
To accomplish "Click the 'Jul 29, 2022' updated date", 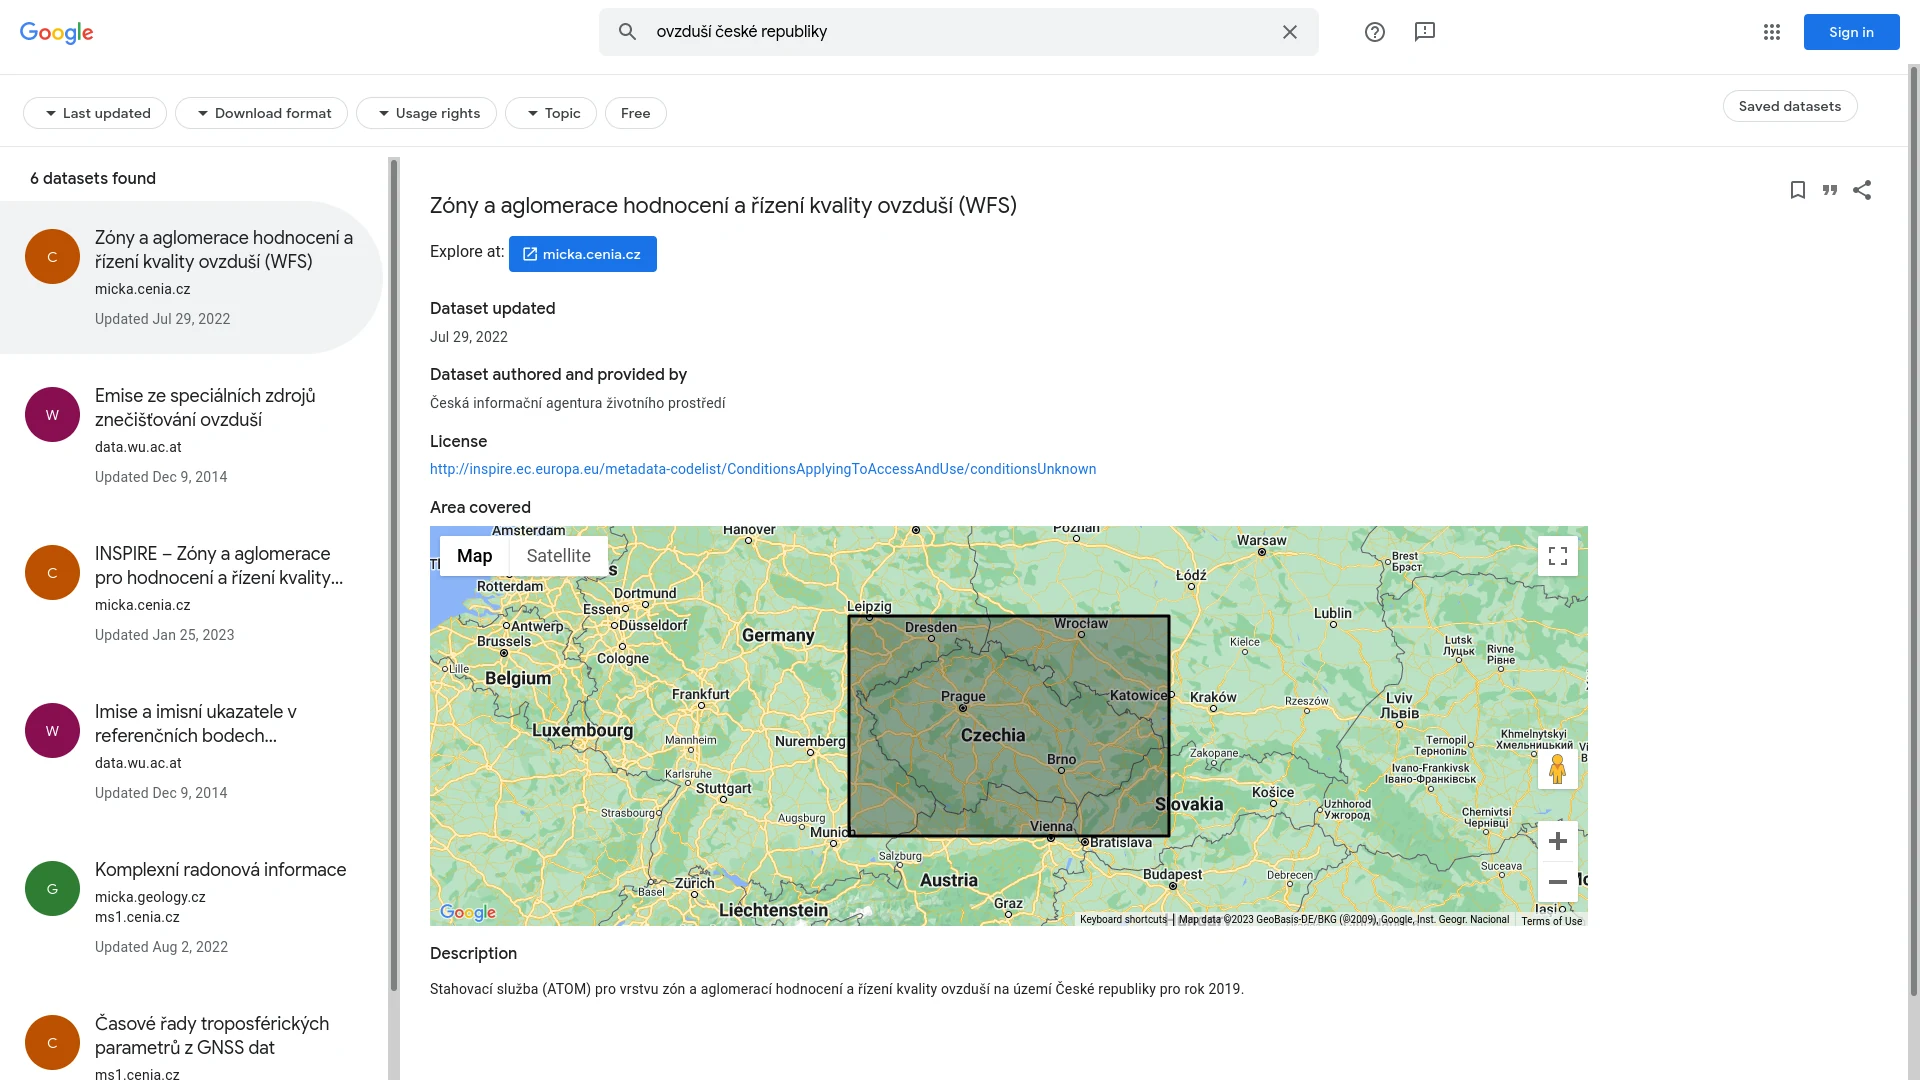I will pos(469,337).
